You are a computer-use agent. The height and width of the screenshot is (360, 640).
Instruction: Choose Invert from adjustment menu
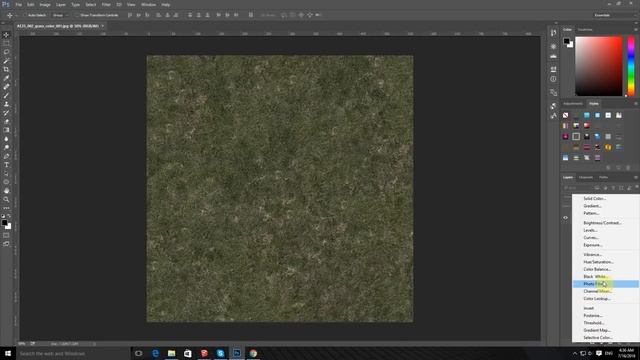click(x=605, y=308)
